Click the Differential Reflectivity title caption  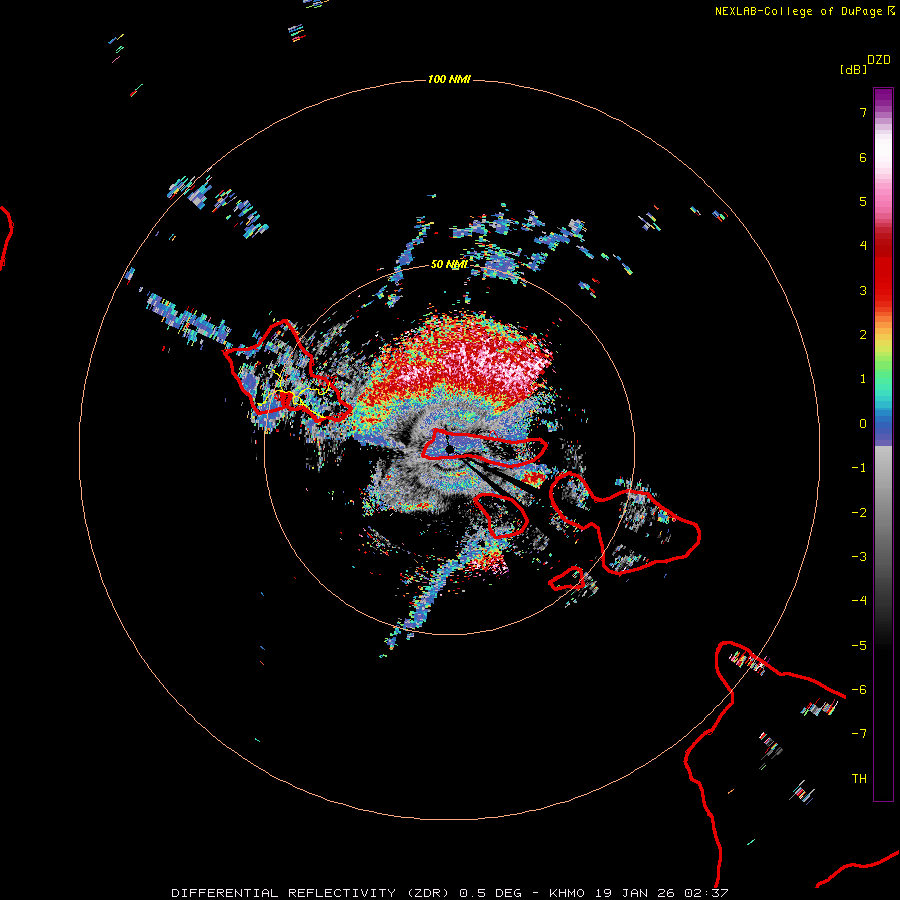pyautogui.click(x=450, y=893)
